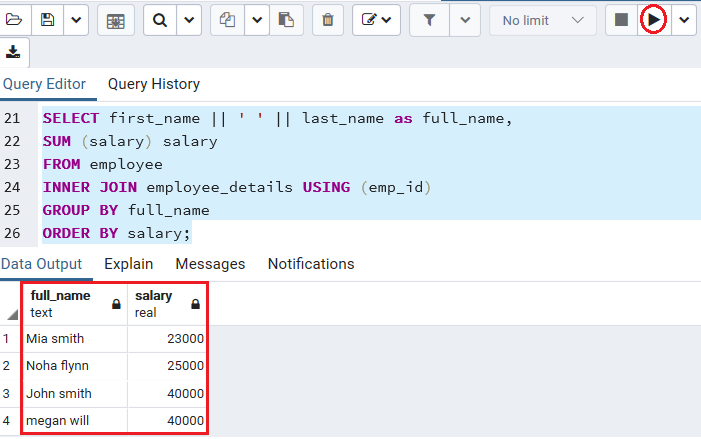This screenshot has height=439, width=701.
Task: Click the salary column header
Action: 167,304
